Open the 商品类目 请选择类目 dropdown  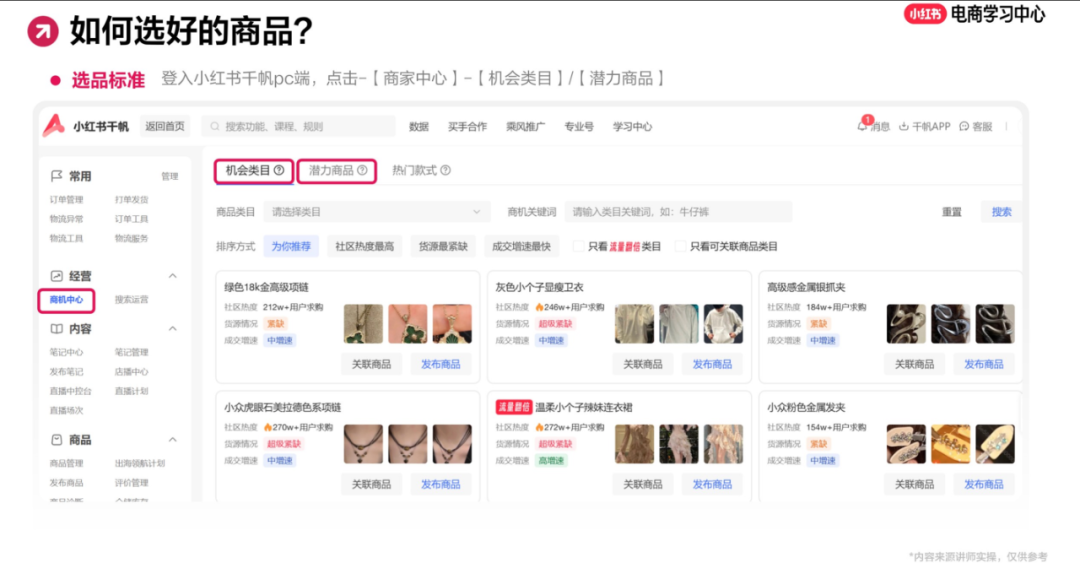tap(376, 212)
